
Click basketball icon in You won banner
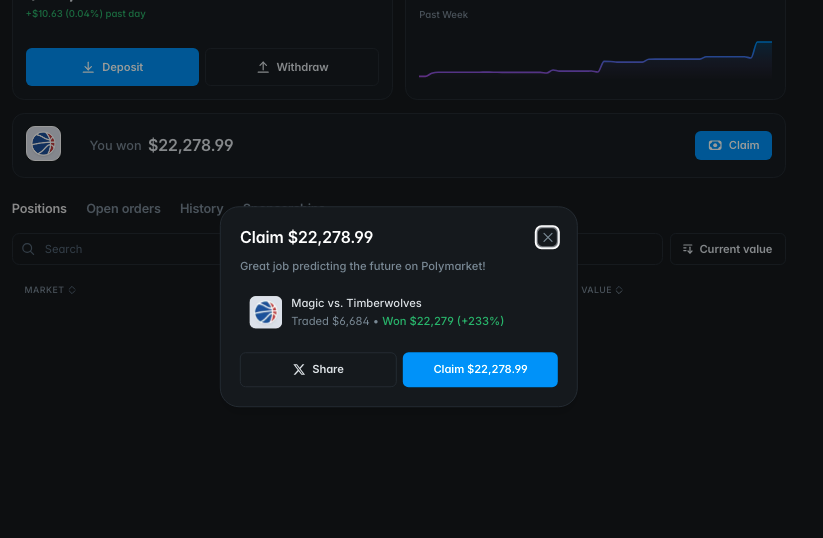coord(44,143)
